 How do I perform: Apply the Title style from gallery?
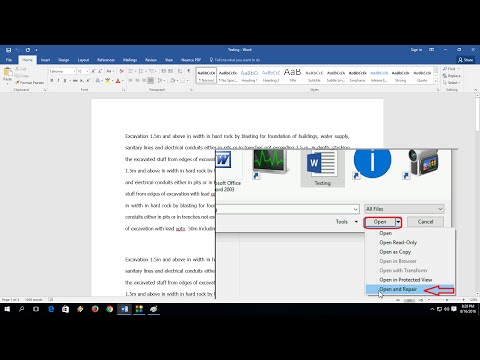pos(292,76)
